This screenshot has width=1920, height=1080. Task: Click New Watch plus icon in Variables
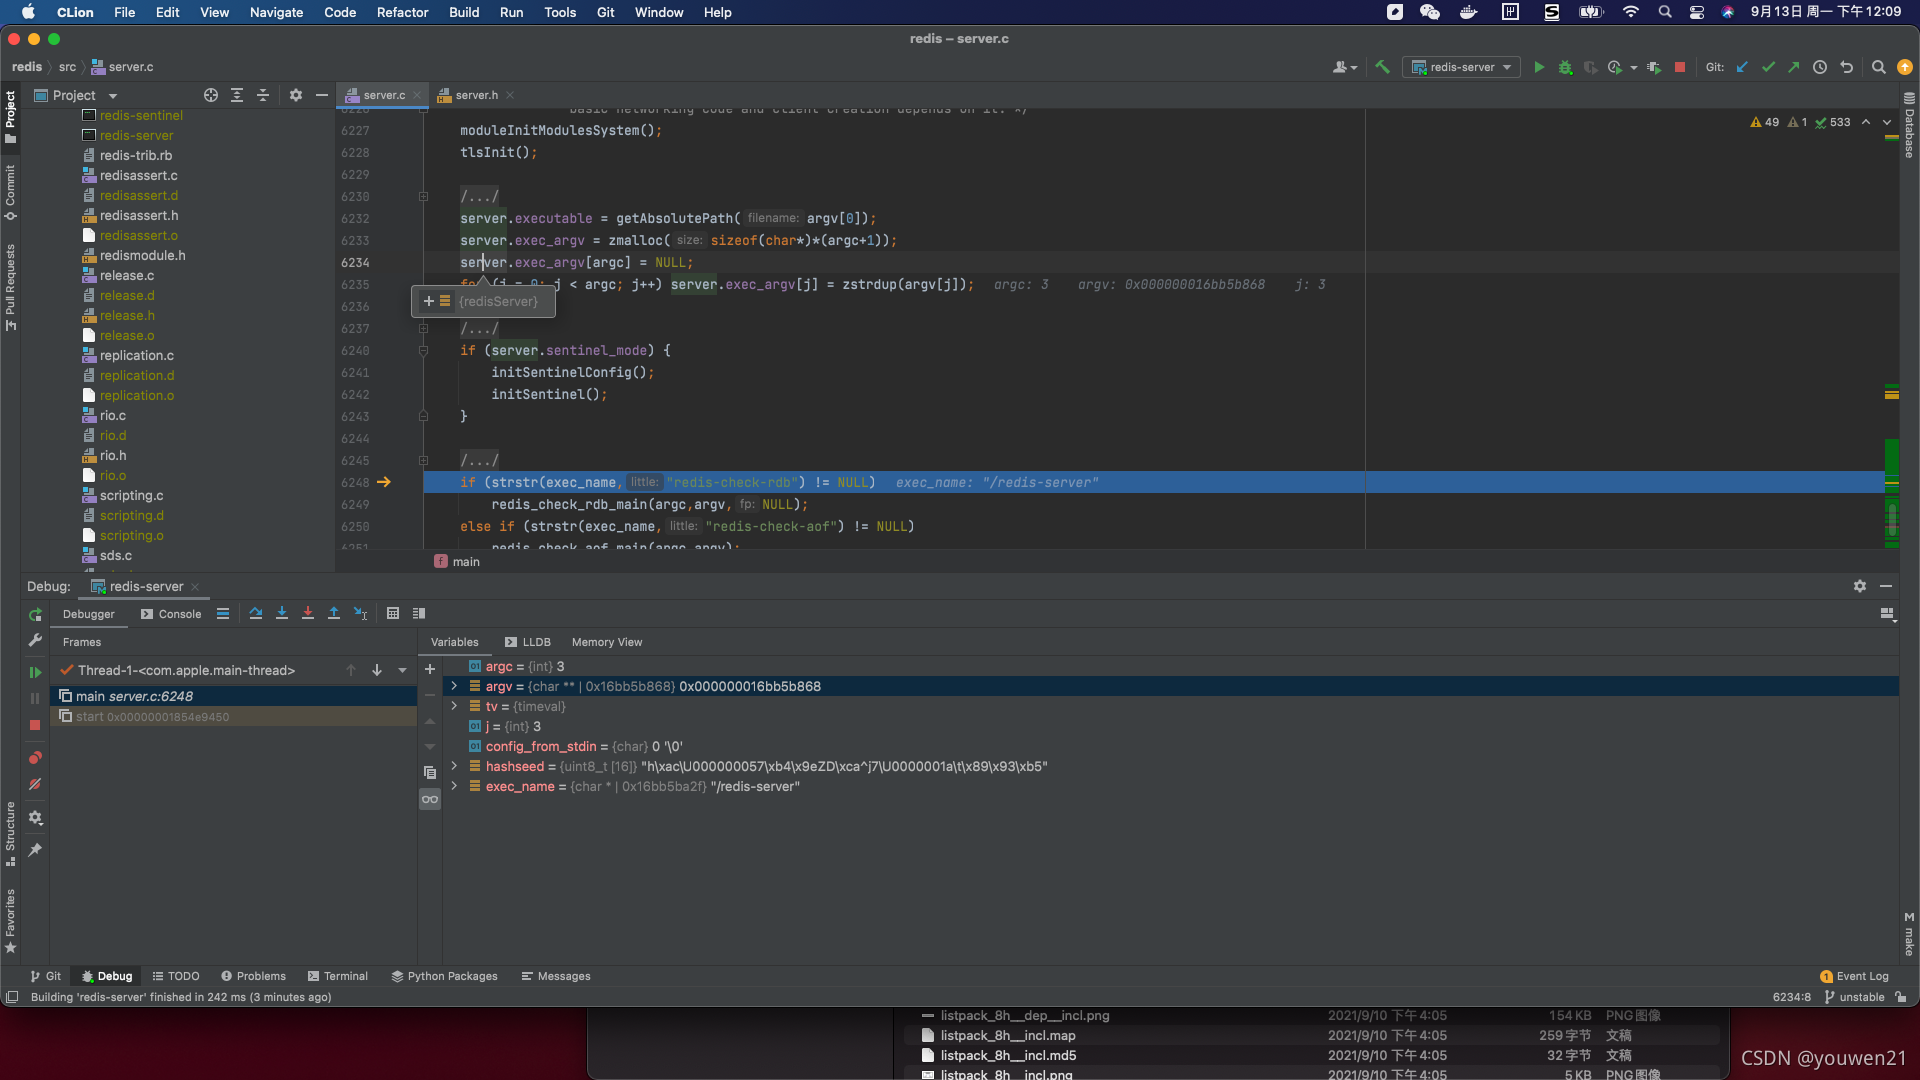pyautogui.click(x=430, y=669)
